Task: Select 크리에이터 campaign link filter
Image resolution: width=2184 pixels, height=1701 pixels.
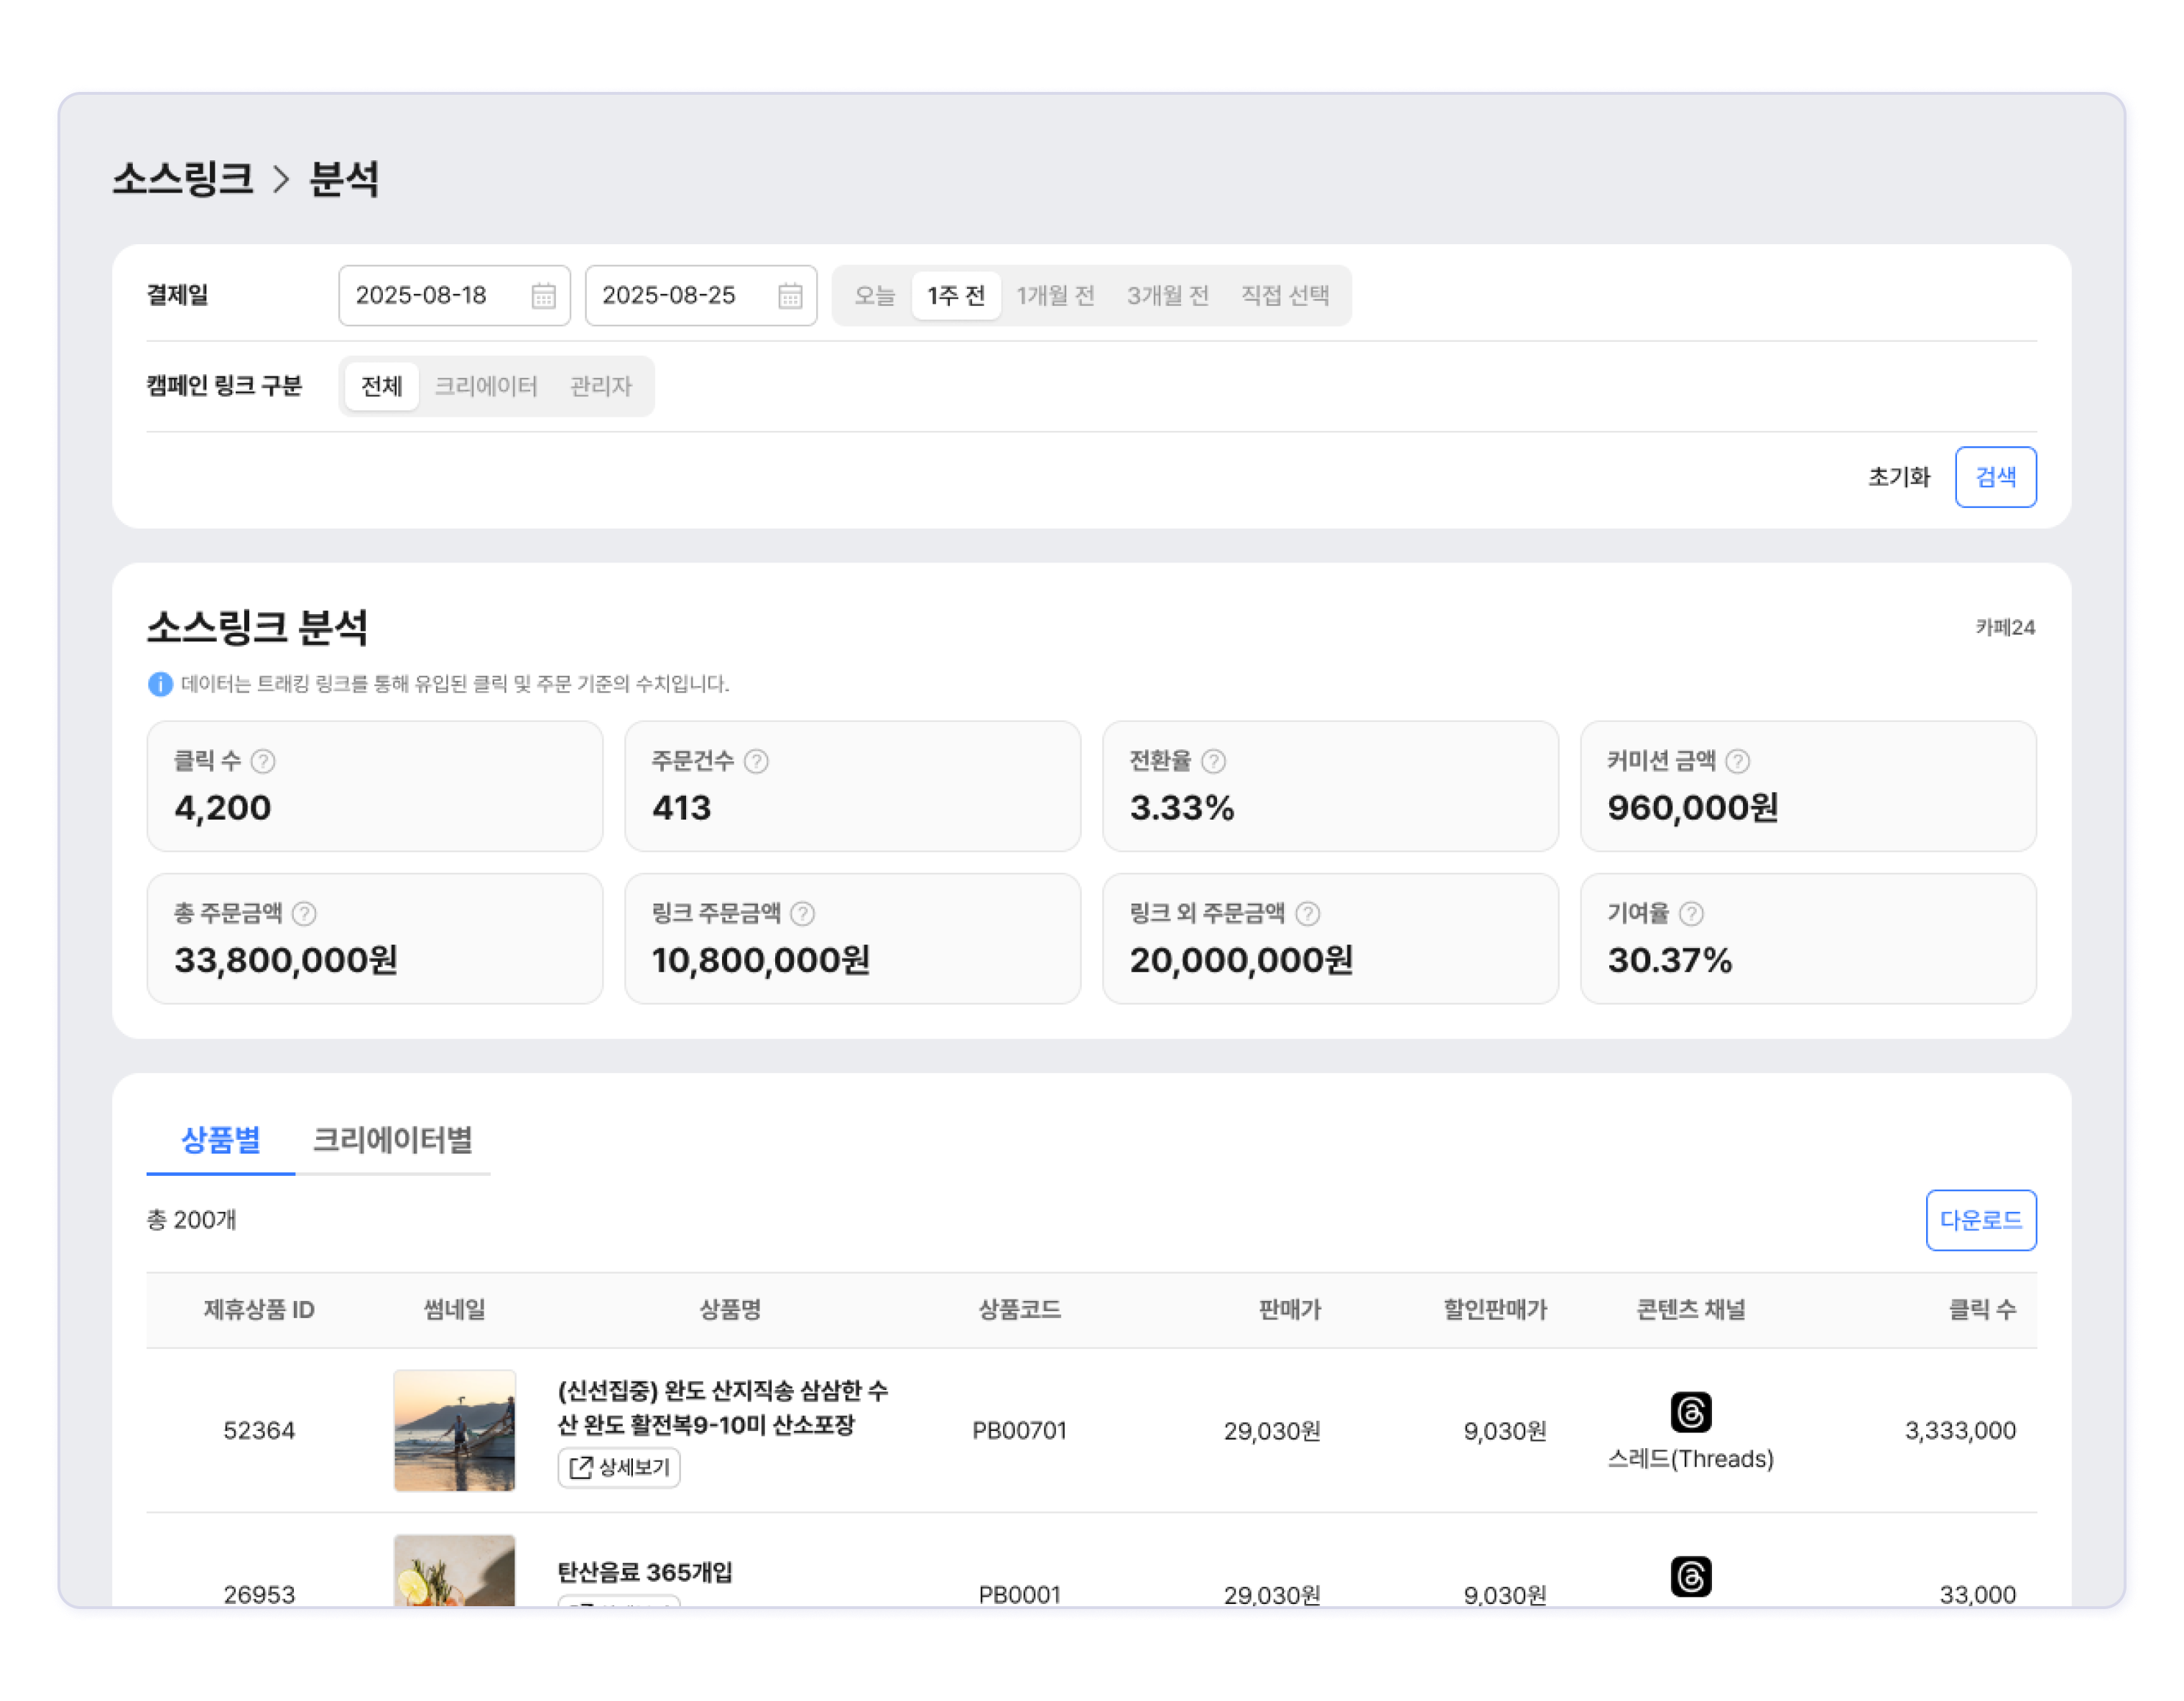Action: tap(486, 386)
